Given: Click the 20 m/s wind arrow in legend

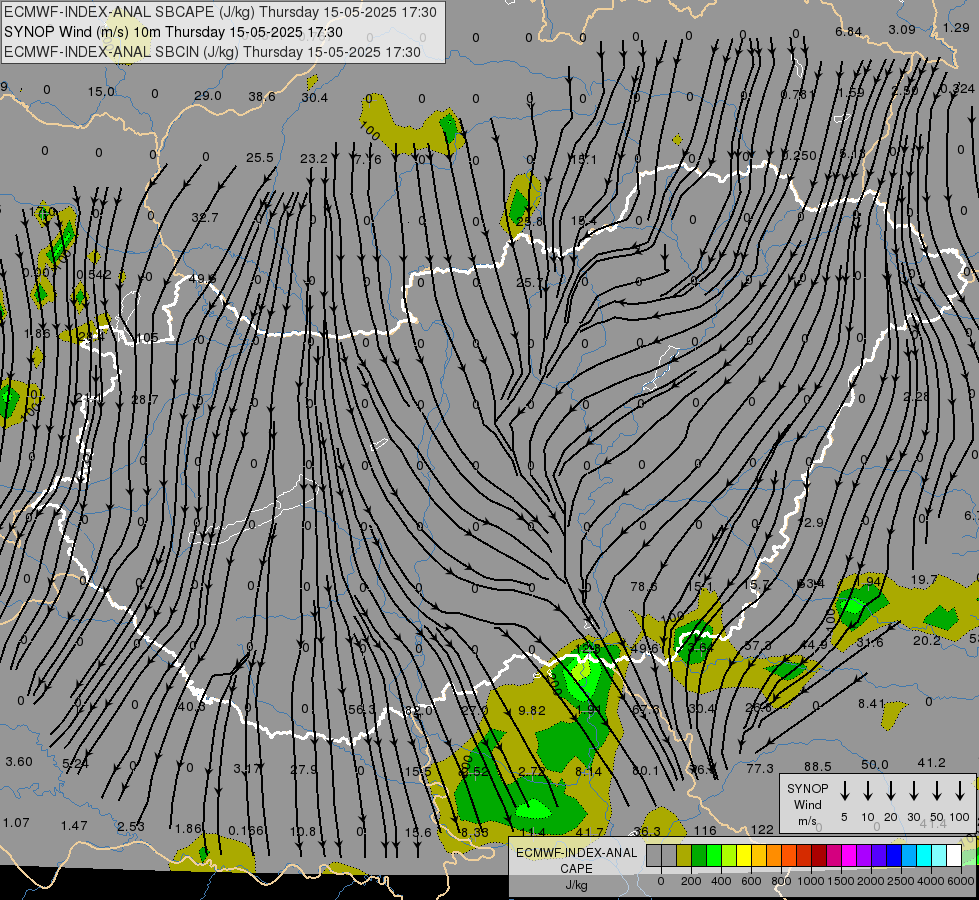Looking at the screenshot, I should coord(891,791).
